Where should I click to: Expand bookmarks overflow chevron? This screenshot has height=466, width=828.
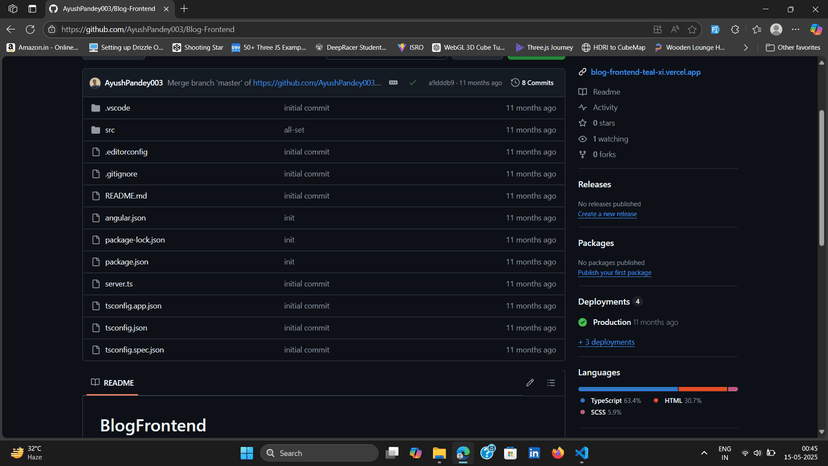[746, 48]
